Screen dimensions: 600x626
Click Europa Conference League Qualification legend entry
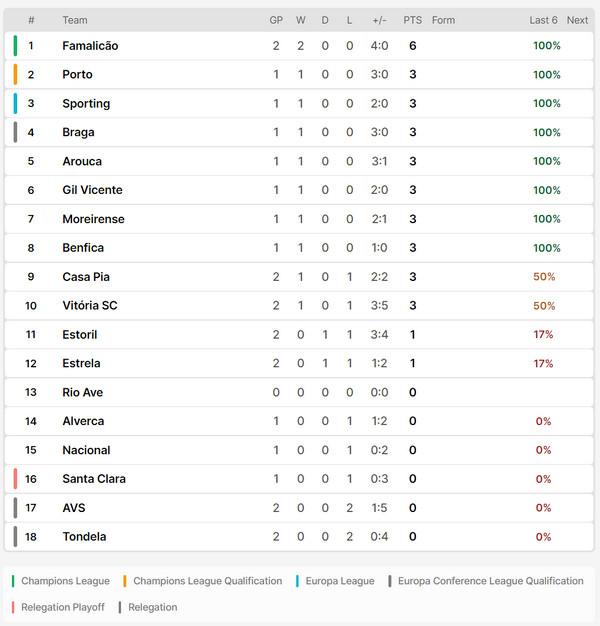click(x=486, y=581)
